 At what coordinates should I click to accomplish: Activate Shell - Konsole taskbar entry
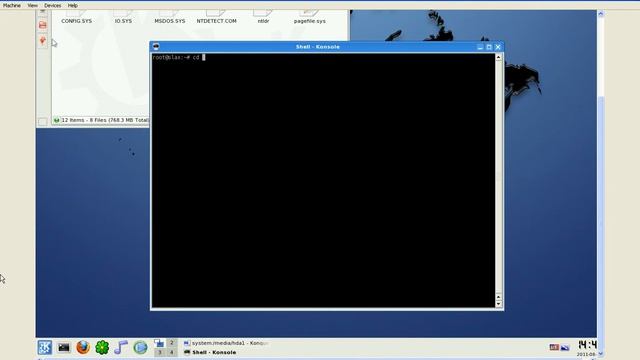(210, 352)
